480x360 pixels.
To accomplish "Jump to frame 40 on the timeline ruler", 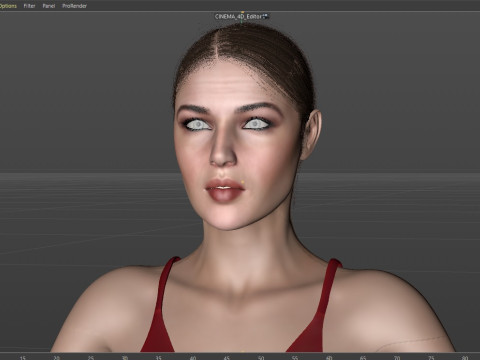I will tap(193, 358).
